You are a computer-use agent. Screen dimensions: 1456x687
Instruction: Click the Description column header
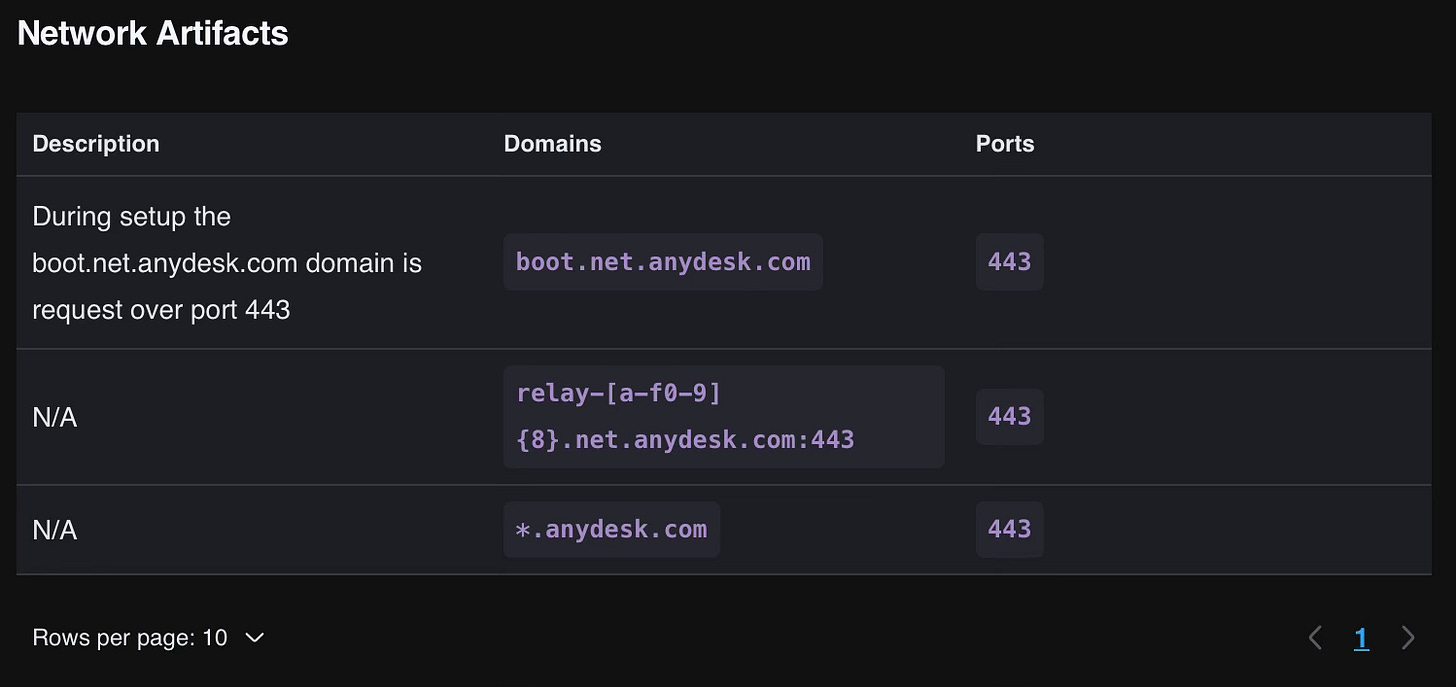pyautogui.click(x=96, y=144)
